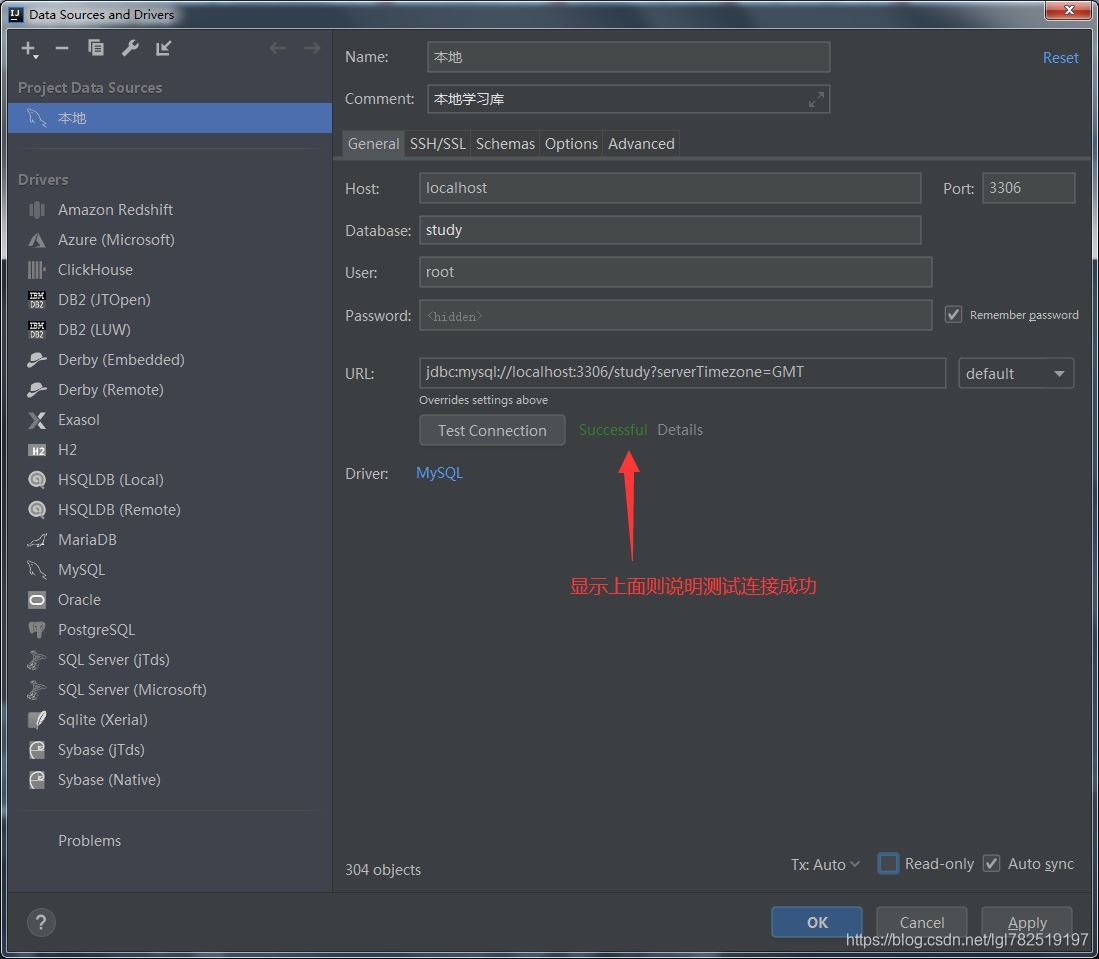Click into the Password field

(x=676, y=315)
